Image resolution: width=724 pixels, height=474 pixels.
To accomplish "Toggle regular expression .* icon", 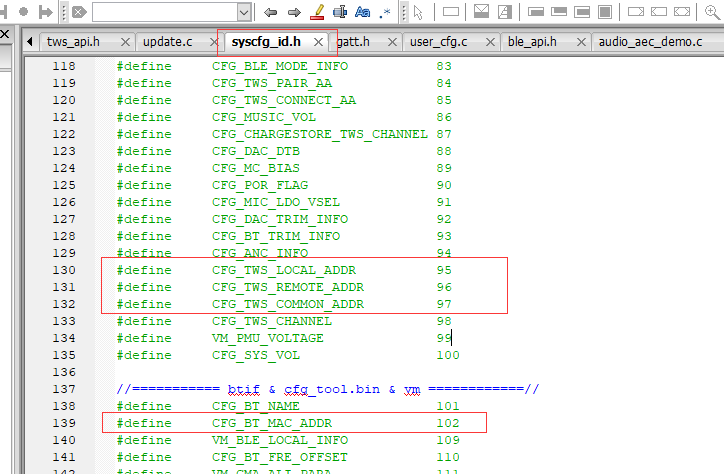I will click(x=385, y=12).
